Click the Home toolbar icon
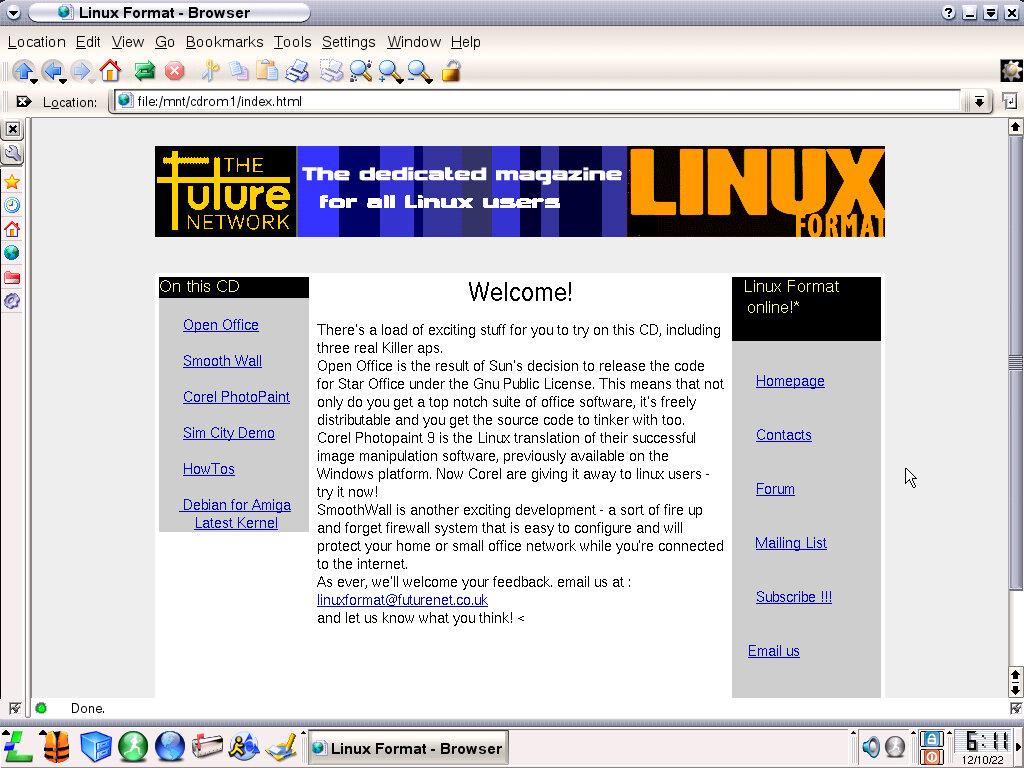This screenshot has width=1024, height=768. [110, 71]
